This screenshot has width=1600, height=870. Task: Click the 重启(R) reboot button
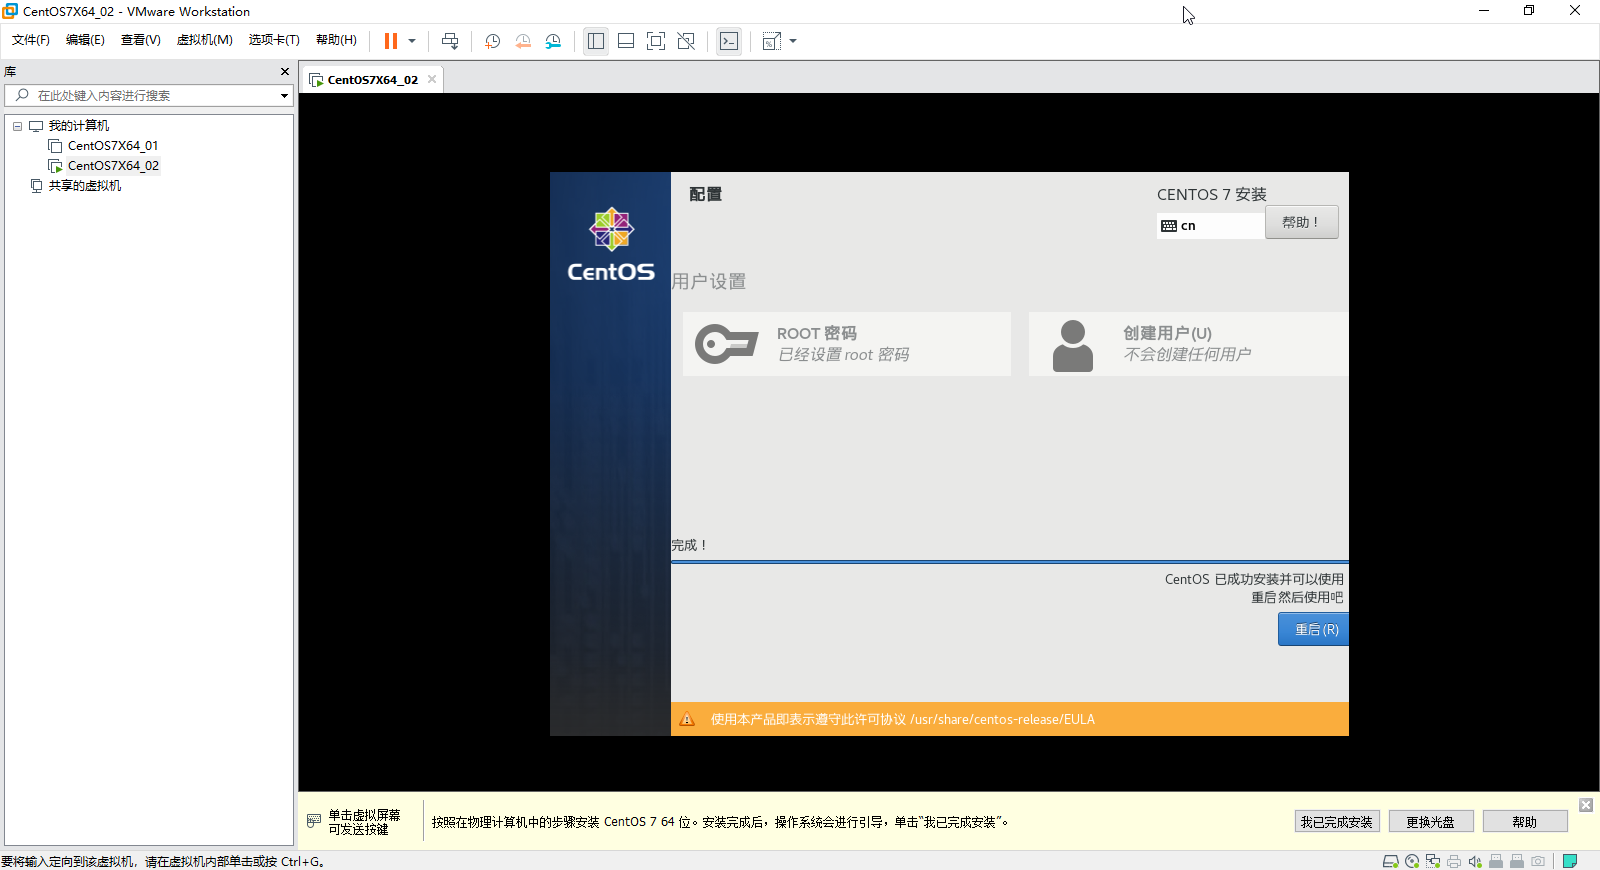click(x=1314, y=629)
